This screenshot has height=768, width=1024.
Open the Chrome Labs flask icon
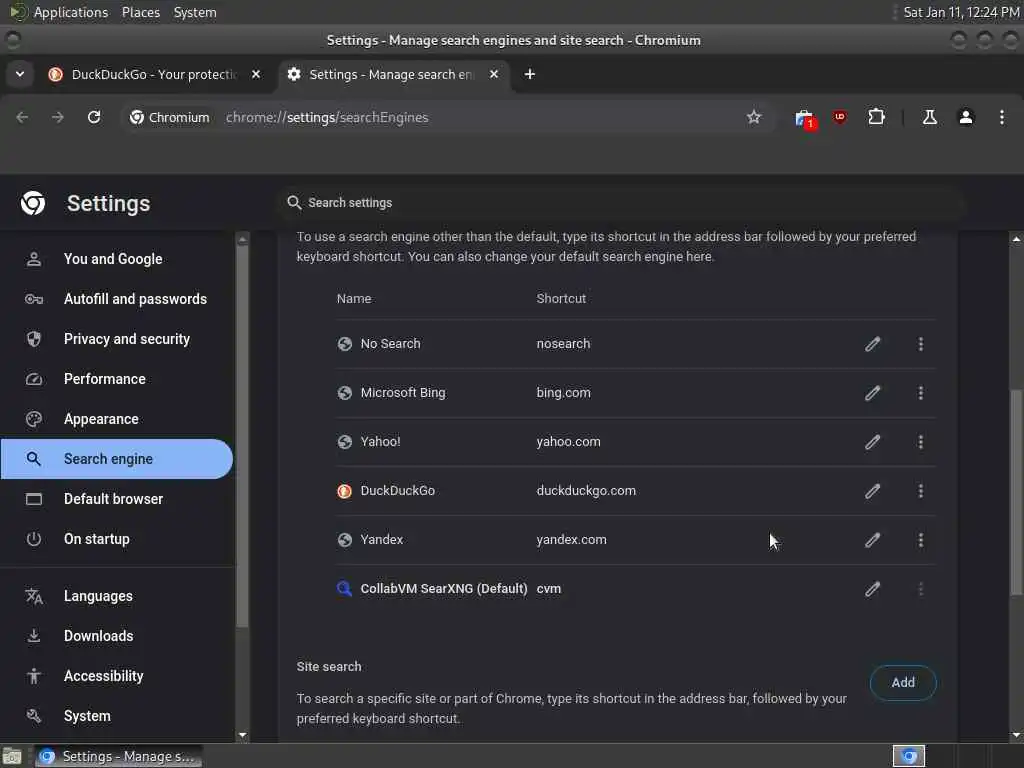[x=929, y=117]
